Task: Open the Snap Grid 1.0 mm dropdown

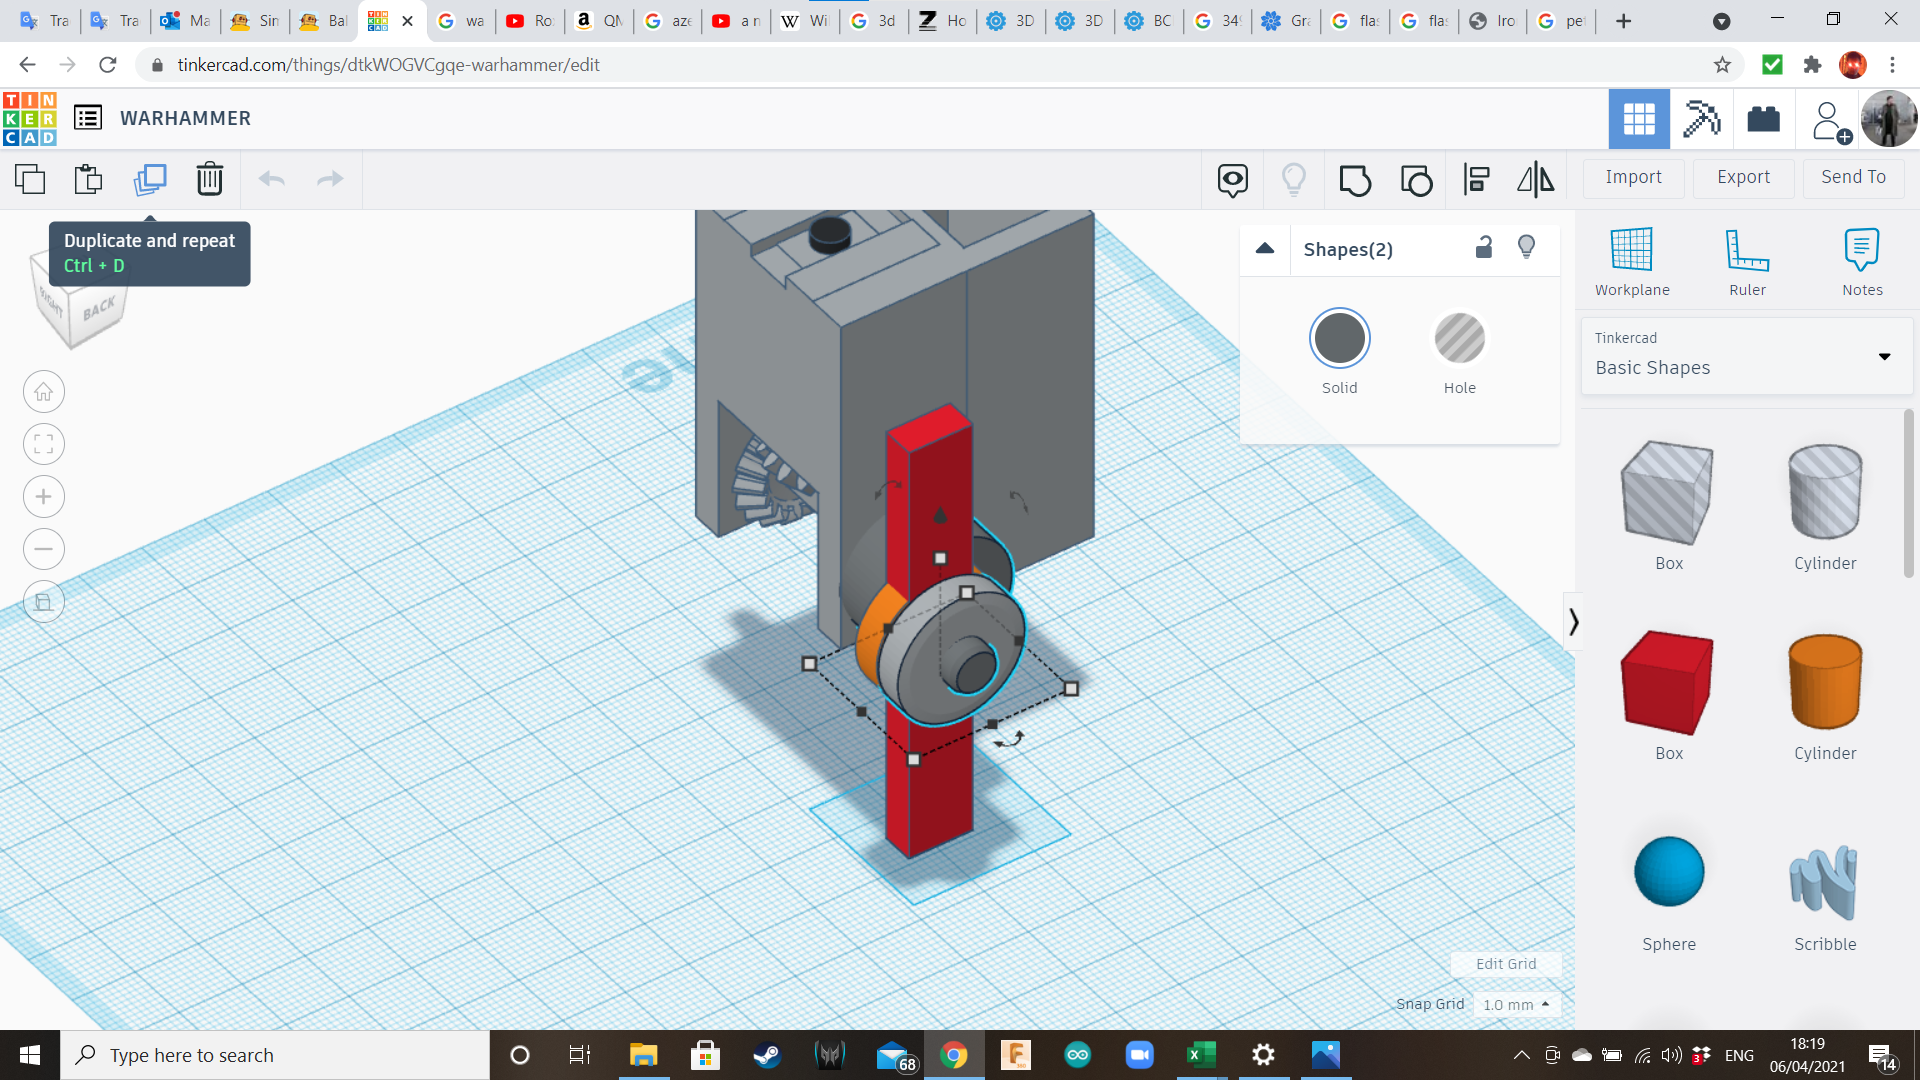Action: (1516, 1004)
